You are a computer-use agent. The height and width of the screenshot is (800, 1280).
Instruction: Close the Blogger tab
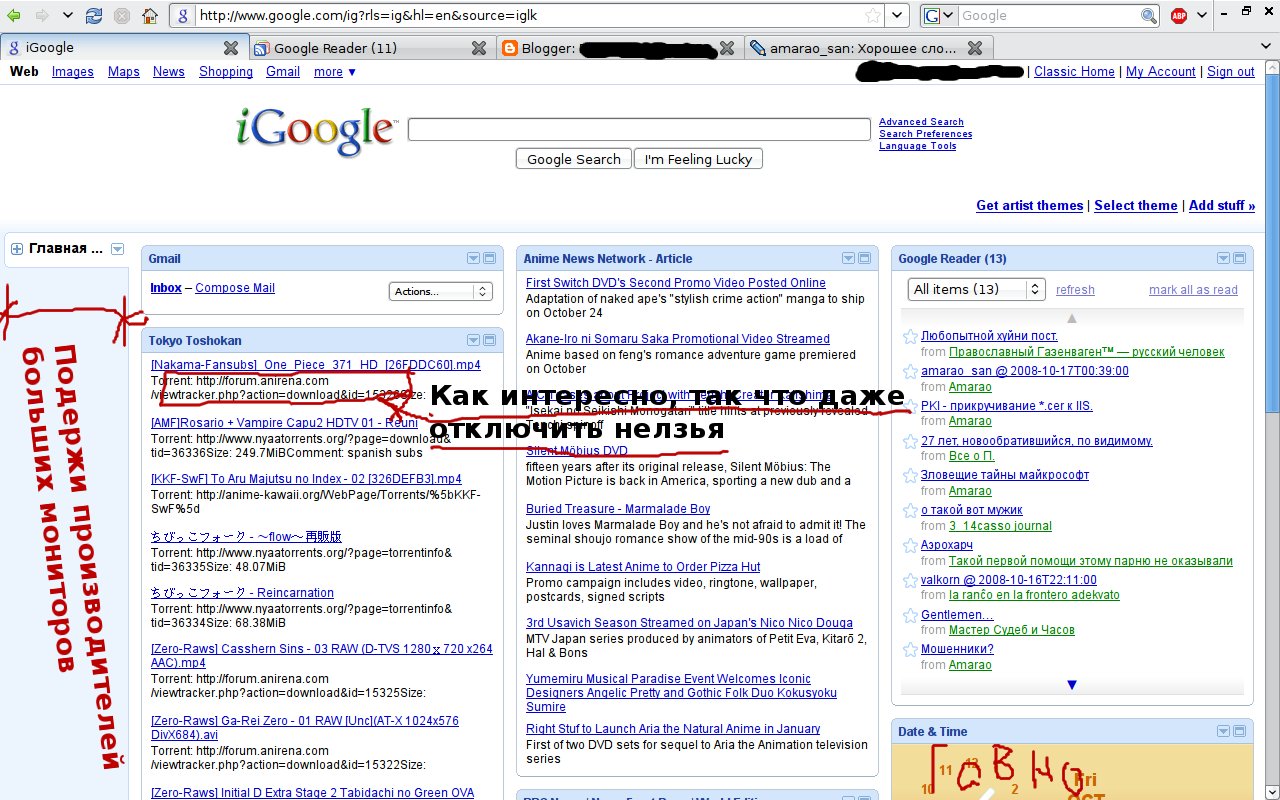[727, 48]
